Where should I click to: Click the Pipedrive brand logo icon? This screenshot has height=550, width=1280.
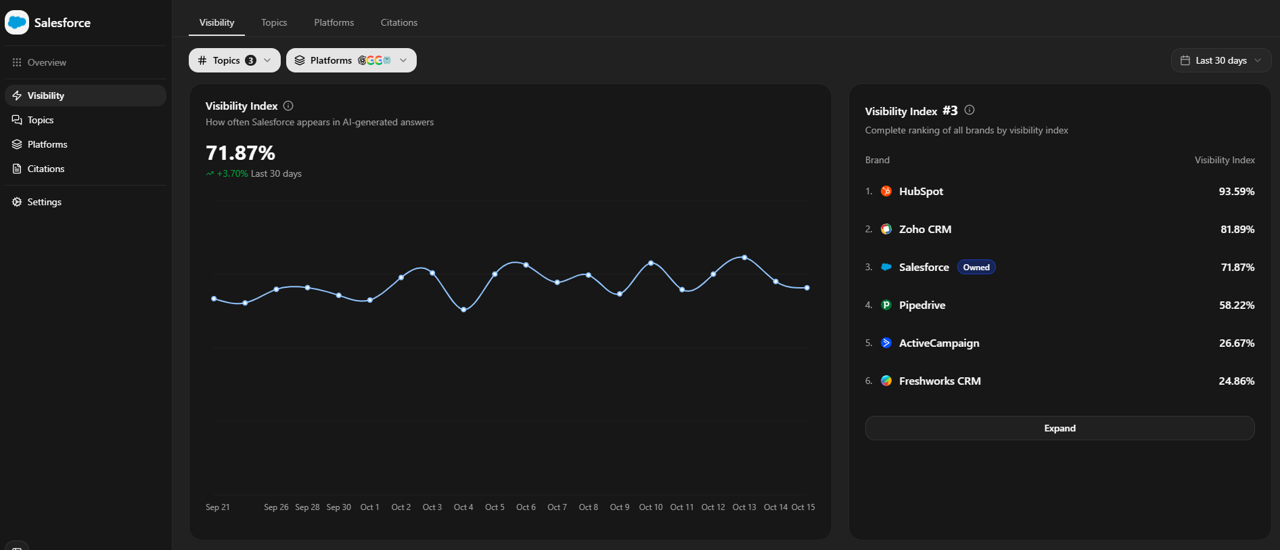(x=886, y=305)
